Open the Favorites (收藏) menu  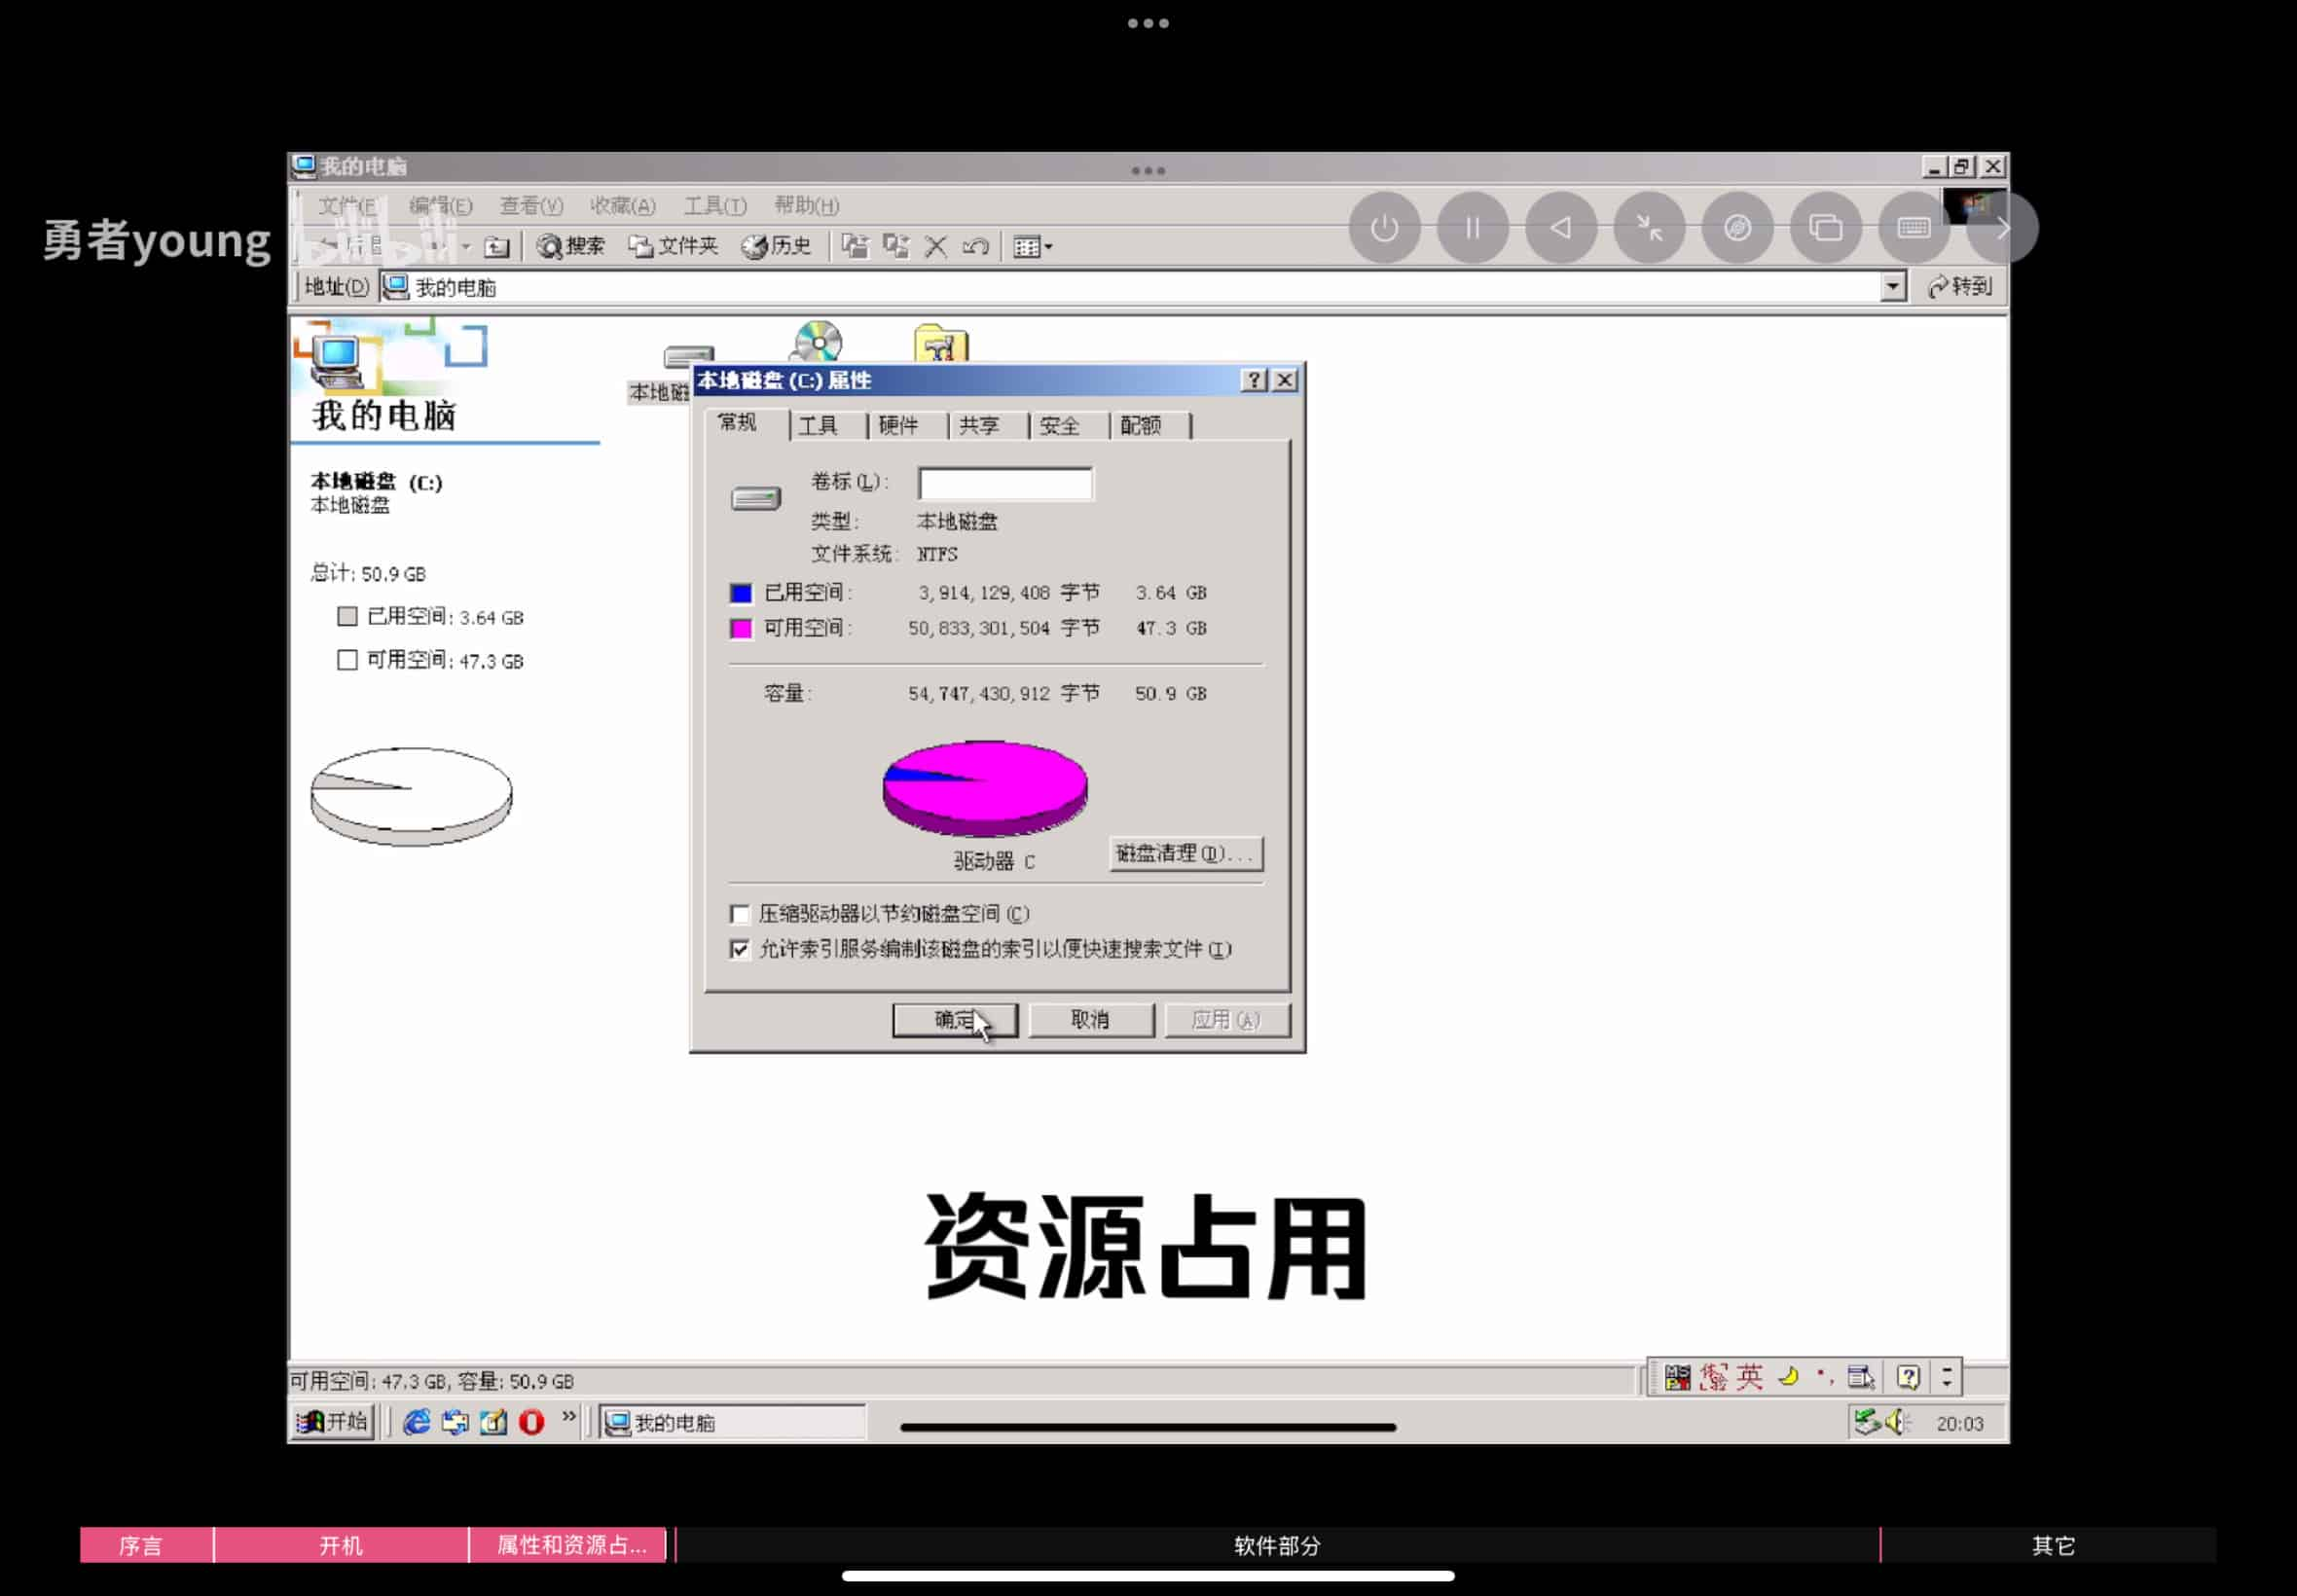(622, 205)
